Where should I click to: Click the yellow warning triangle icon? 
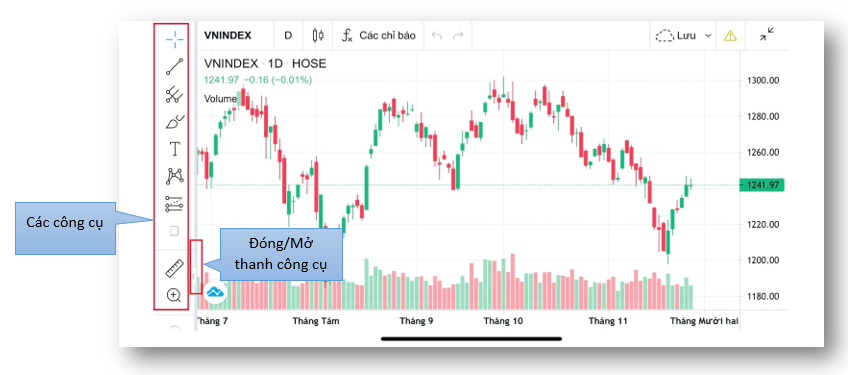[x=730, y=36]
